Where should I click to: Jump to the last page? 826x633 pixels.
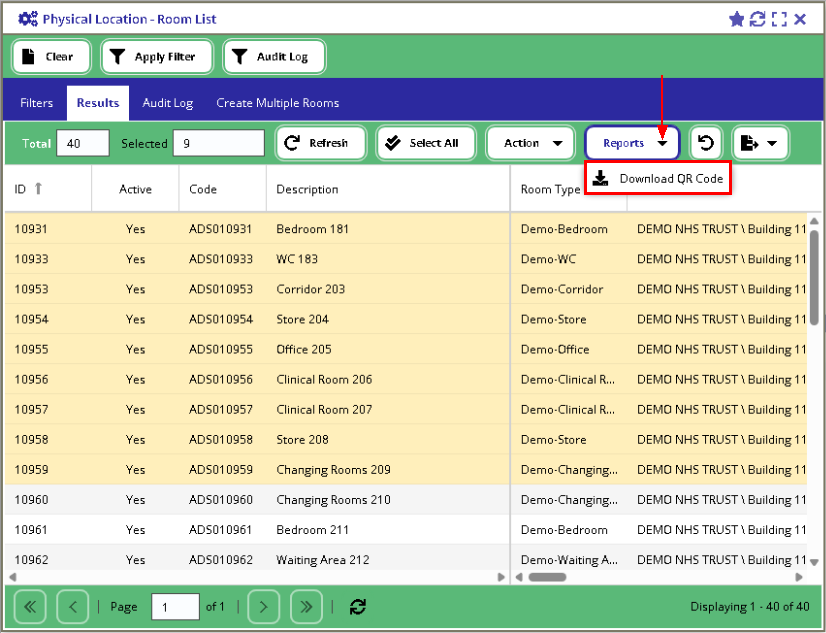(x=306, y=607)
